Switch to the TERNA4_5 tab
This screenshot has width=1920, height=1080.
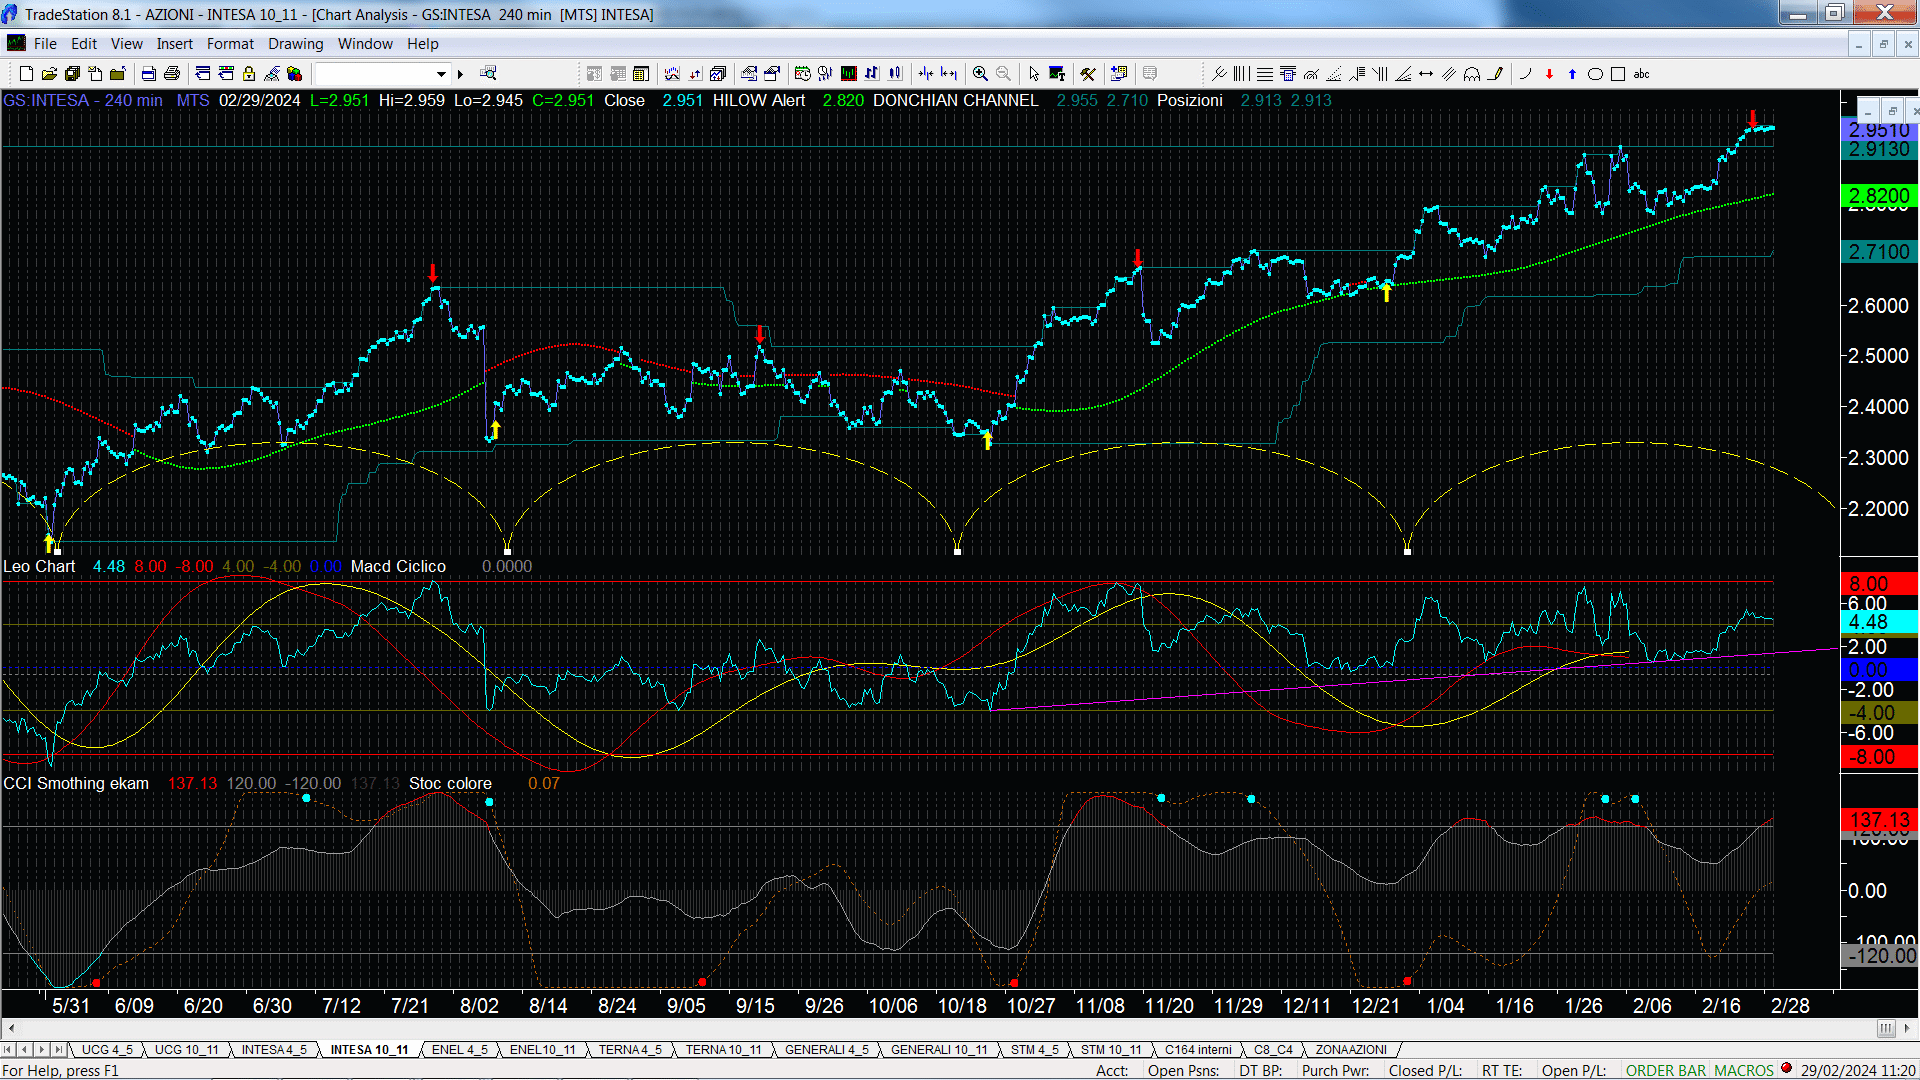(x=631, y=1050)
